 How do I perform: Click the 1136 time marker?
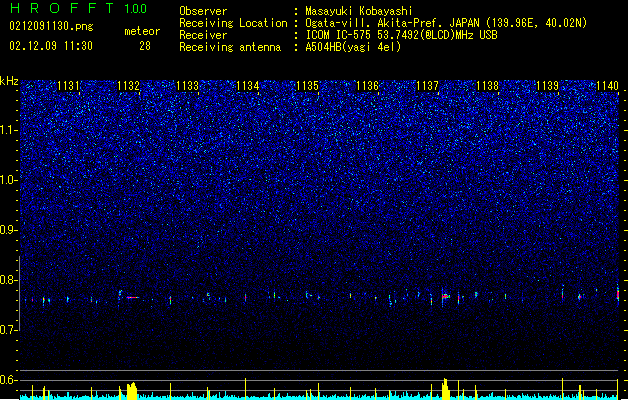click(x=367, y=86)
